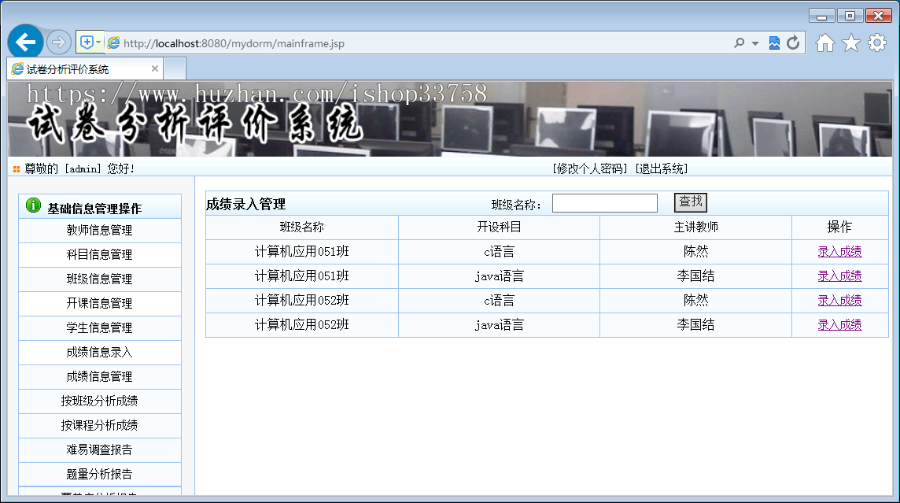Click 录入成绩 for 052班 java语言 row
The width and height of the screenshot is (900, 503).
tap(839, 325)
